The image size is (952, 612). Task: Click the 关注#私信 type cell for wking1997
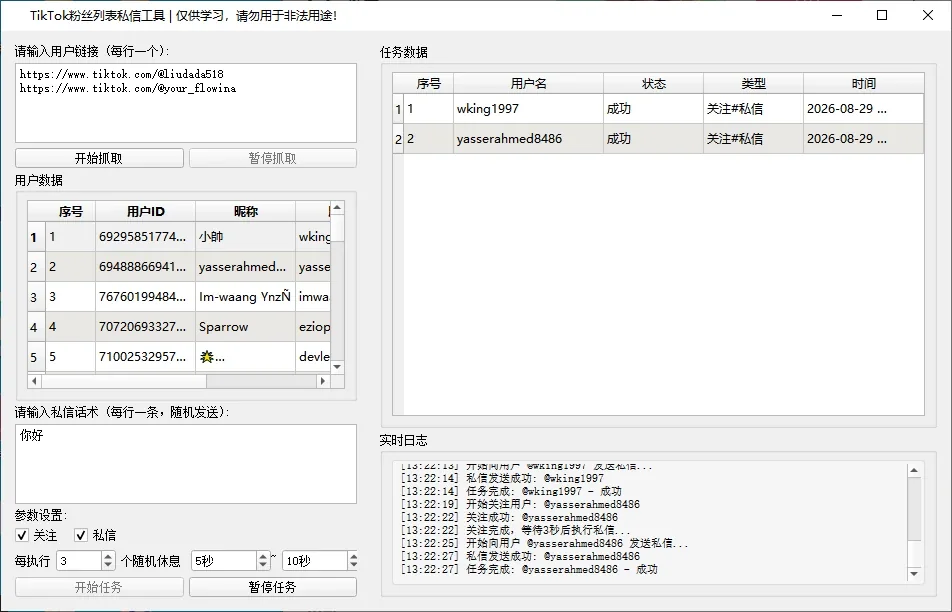click(753, 109)
